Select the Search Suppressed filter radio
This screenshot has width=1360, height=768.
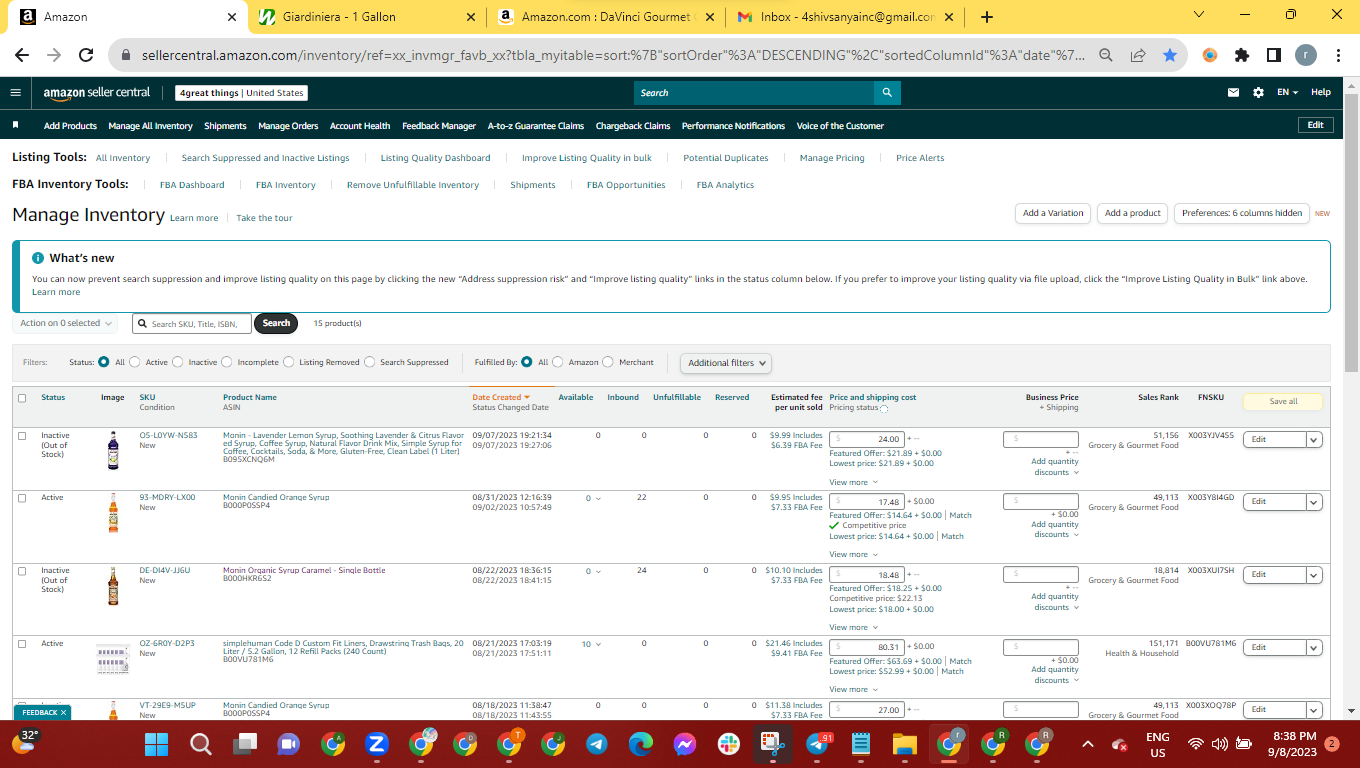click(x=370, y=362)
